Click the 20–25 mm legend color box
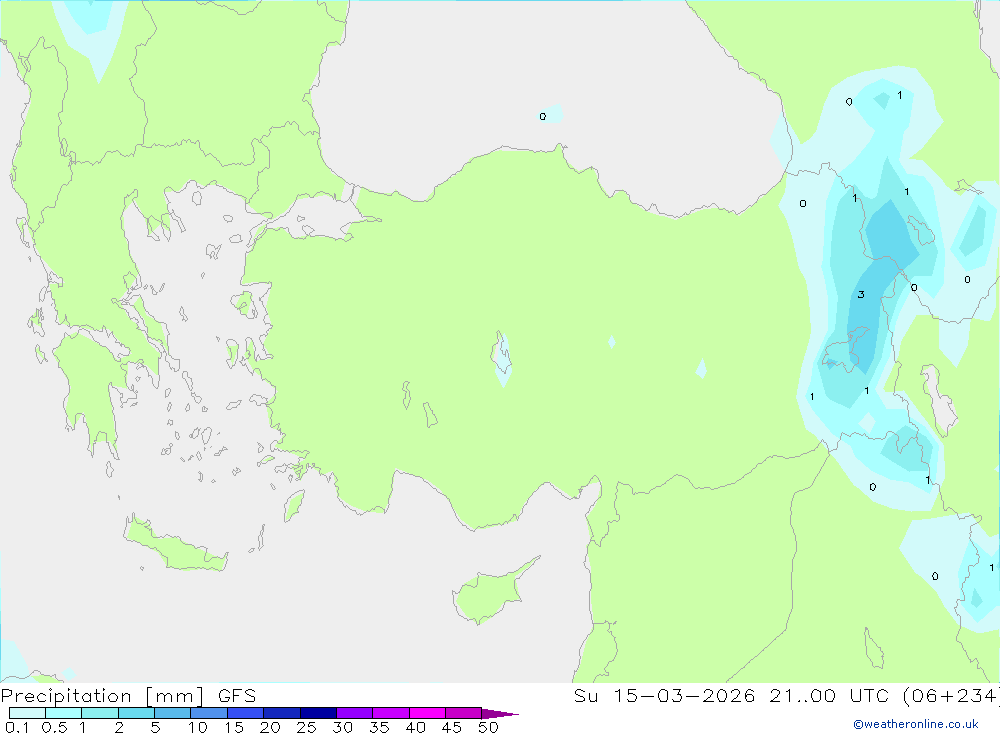1000x733 pixels. (x=281, y=713)
